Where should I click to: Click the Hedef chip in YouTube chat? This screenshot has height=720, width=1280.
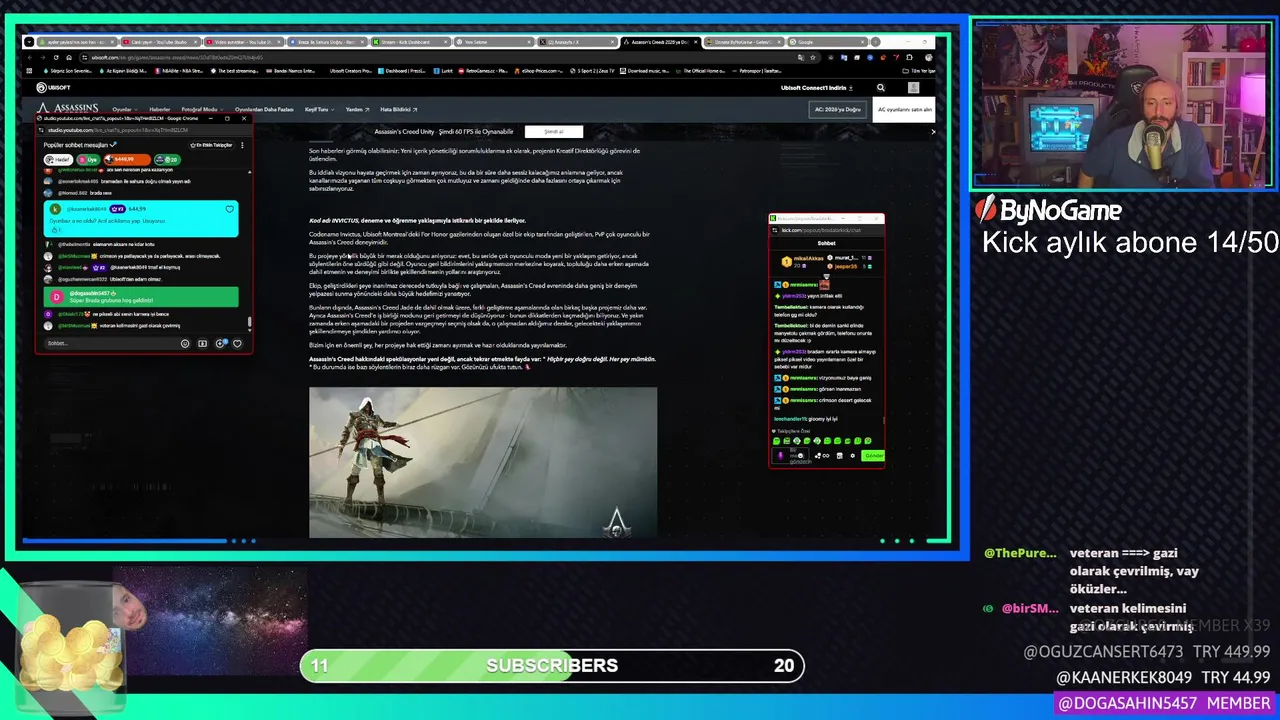coord(59,159)
